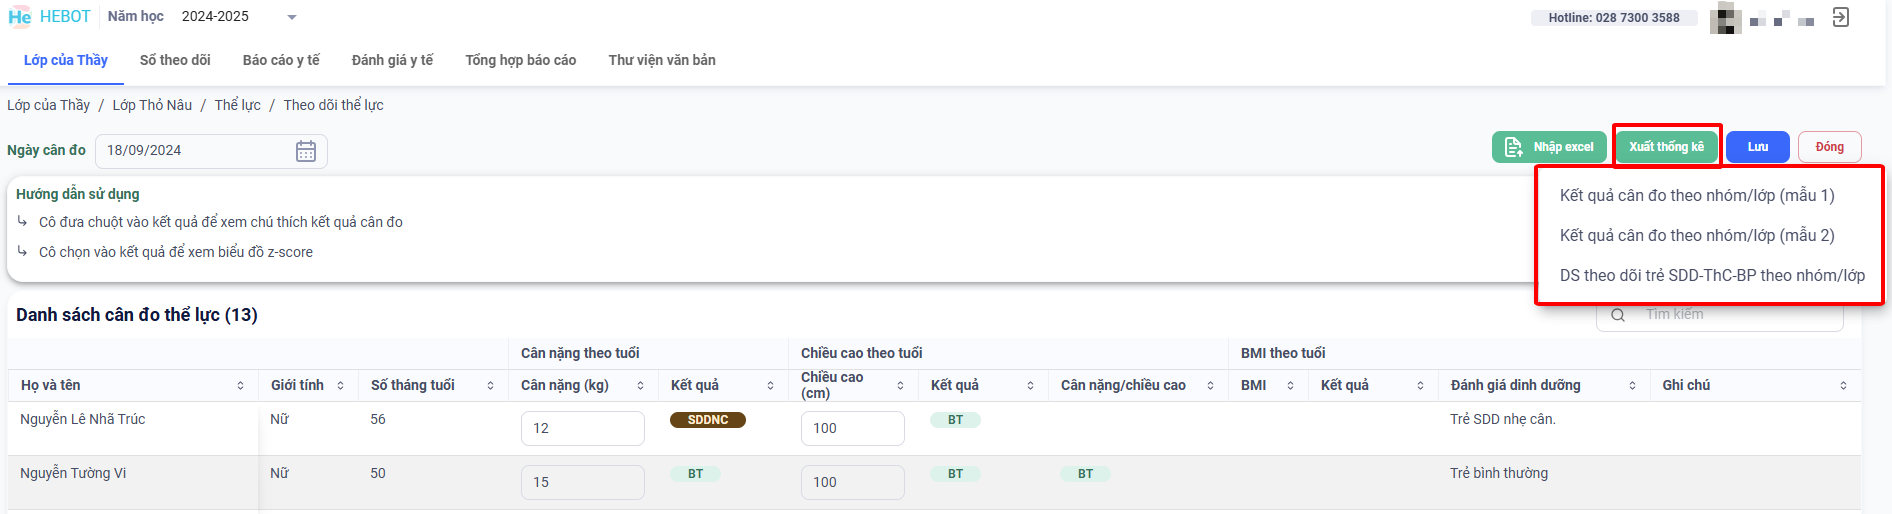Expand the Năm học 2024-2025 dropdown

[x=292, y=17]
